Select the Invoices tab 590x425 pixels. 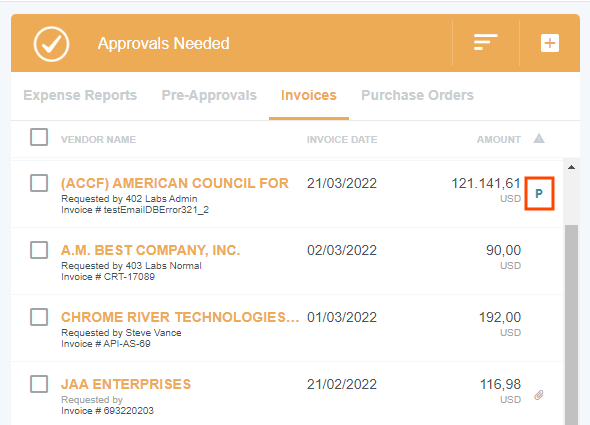pyautogui.click(x=309, y=95)
